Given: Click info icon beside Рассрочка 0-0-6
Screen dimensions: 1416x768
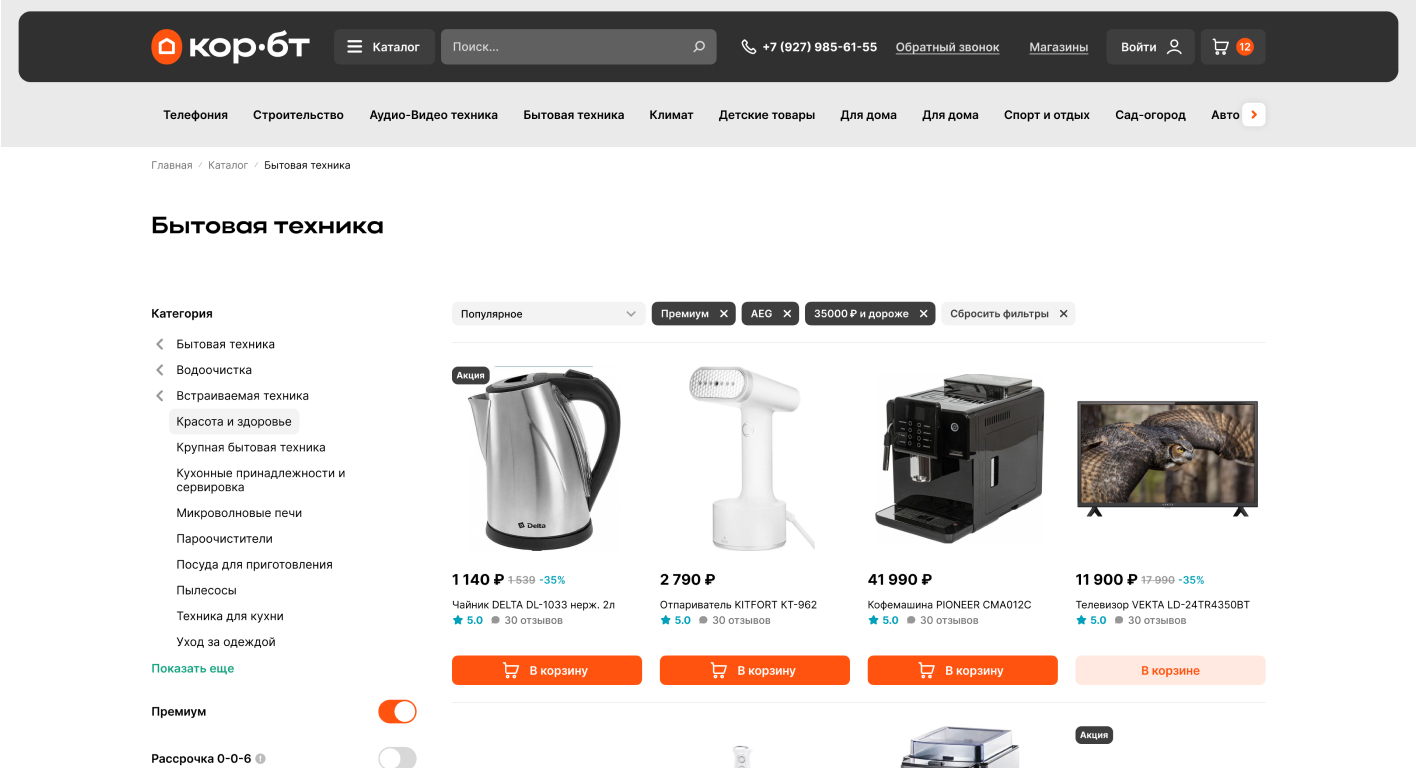Looking at the screenshot, I should 260,759.
